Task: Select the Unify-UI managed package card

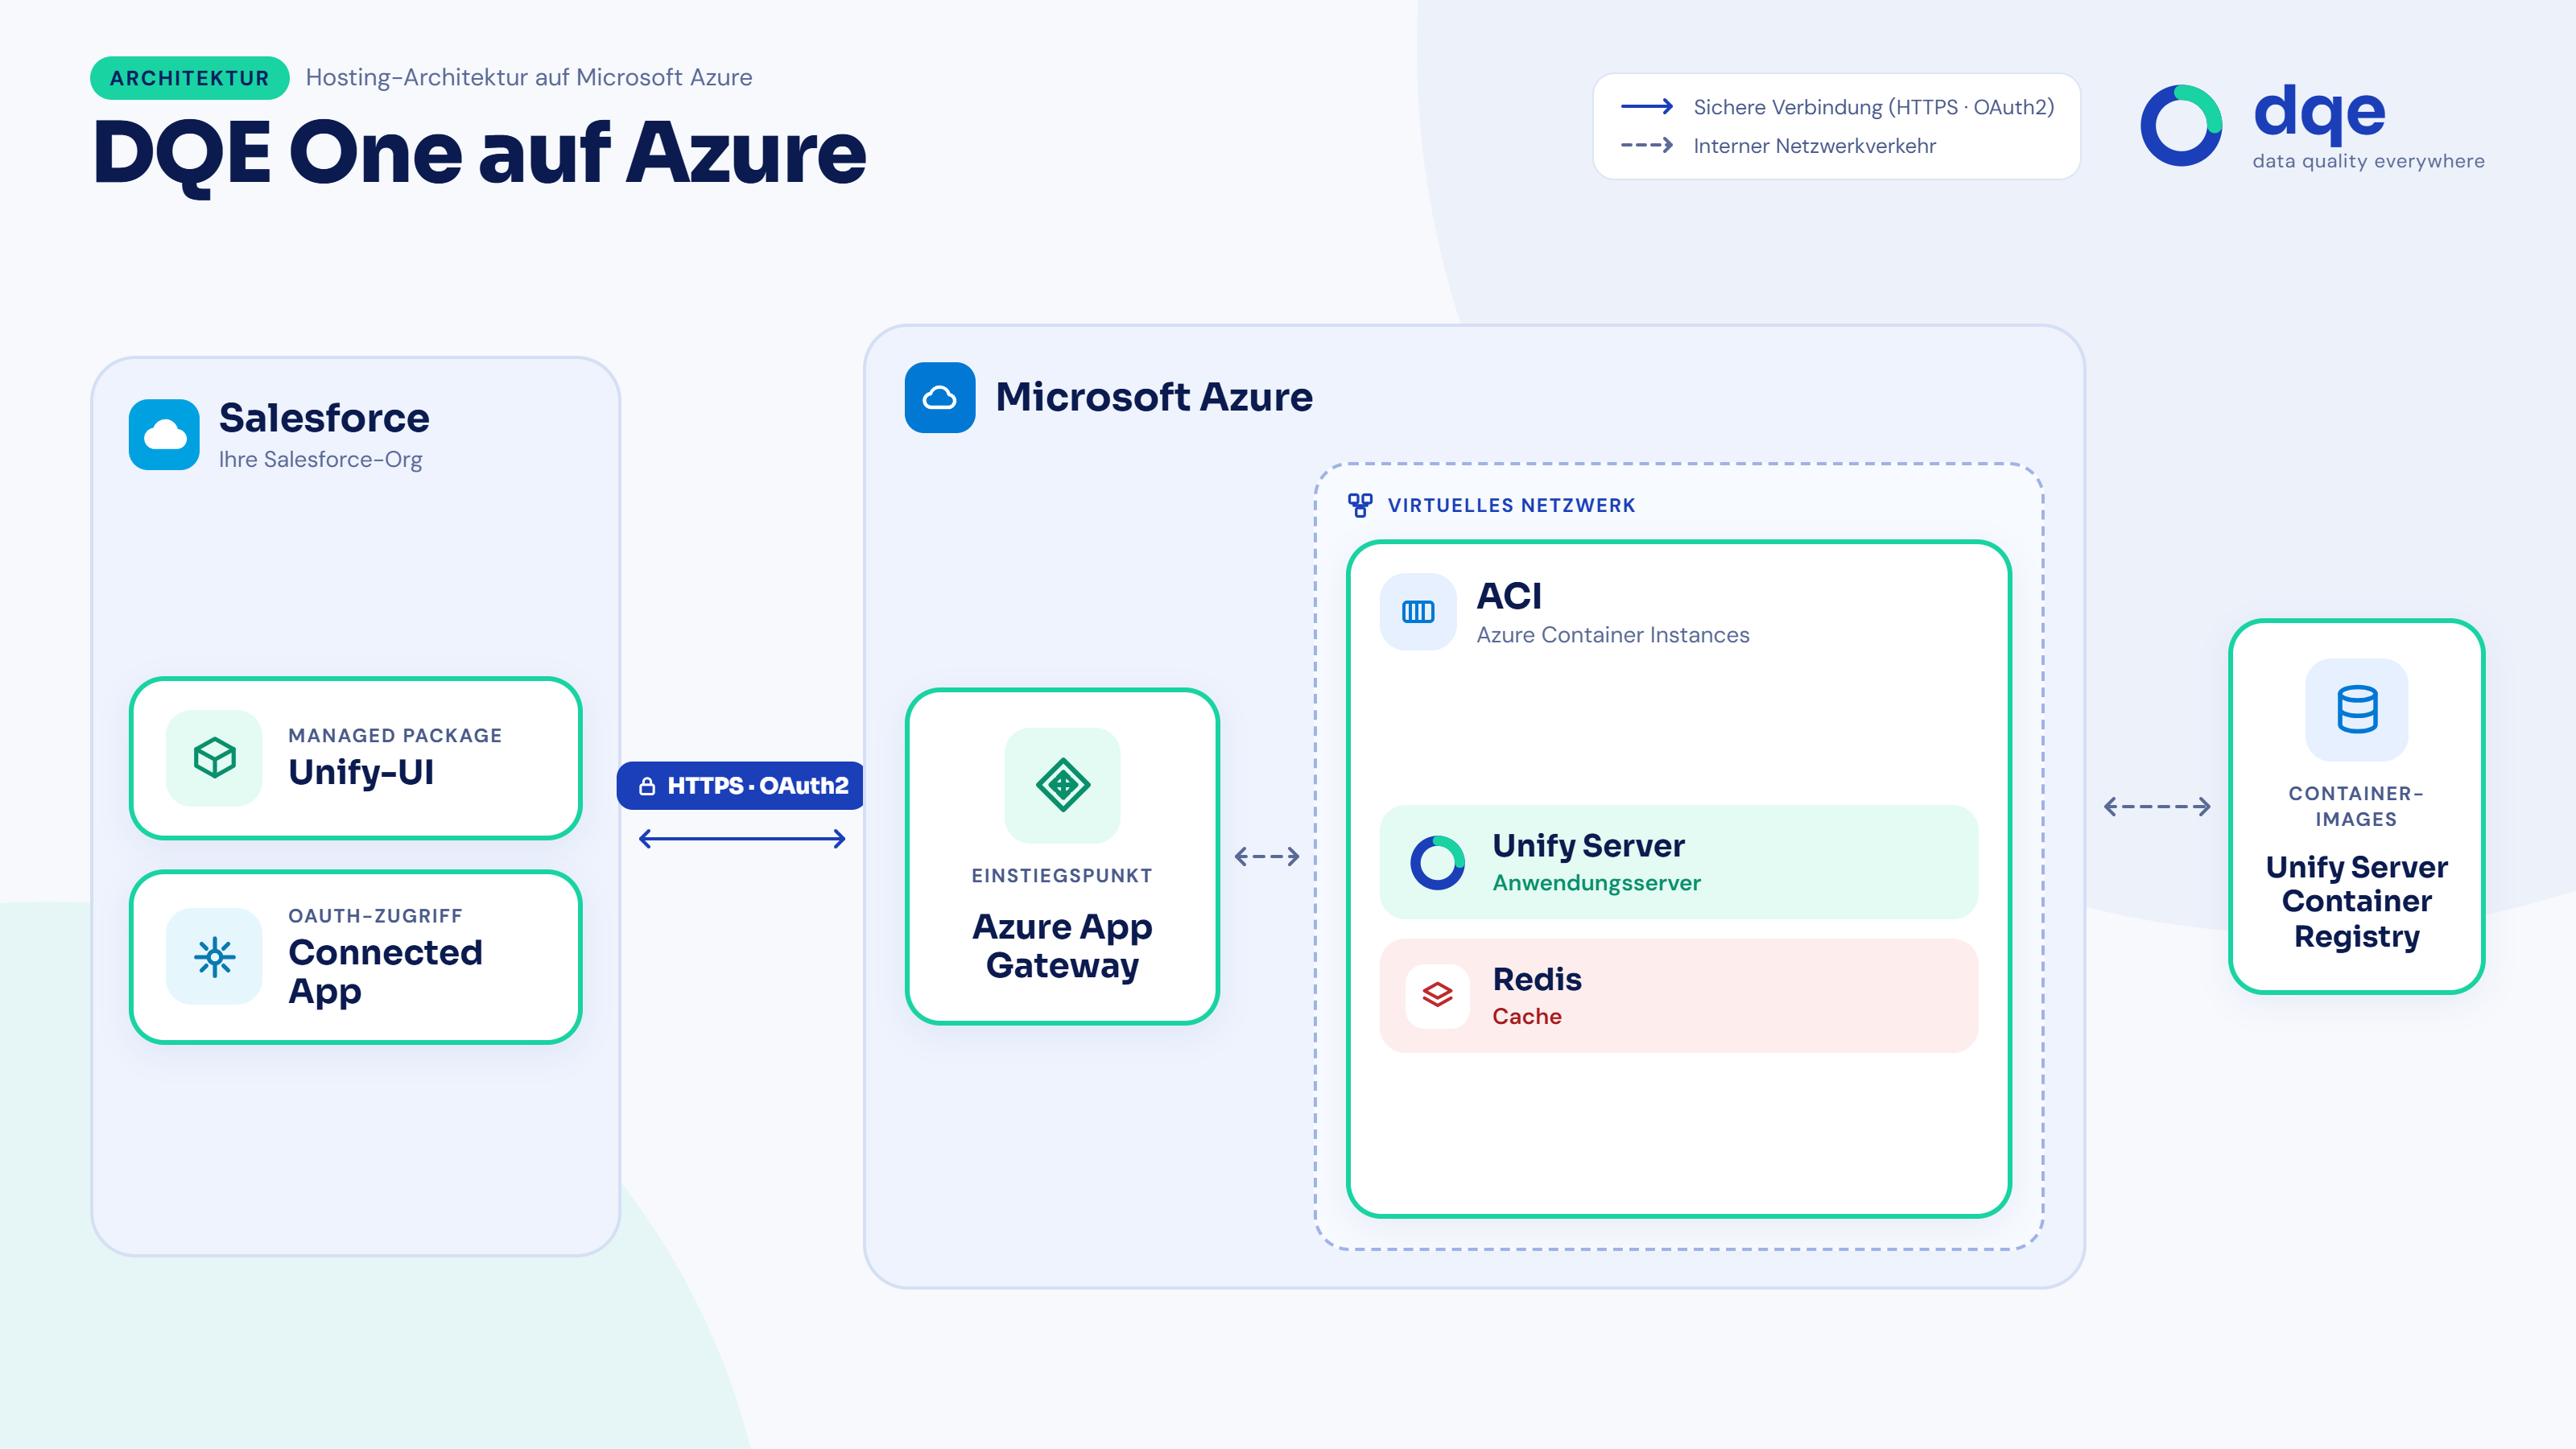Action: pos(356,758)
